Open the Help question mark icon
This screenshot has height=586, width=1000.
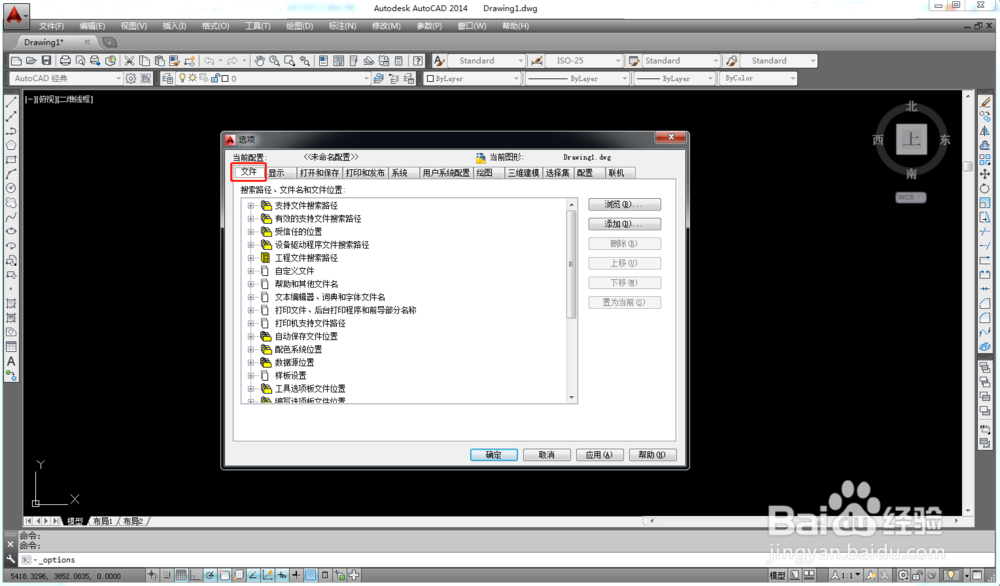418,61
